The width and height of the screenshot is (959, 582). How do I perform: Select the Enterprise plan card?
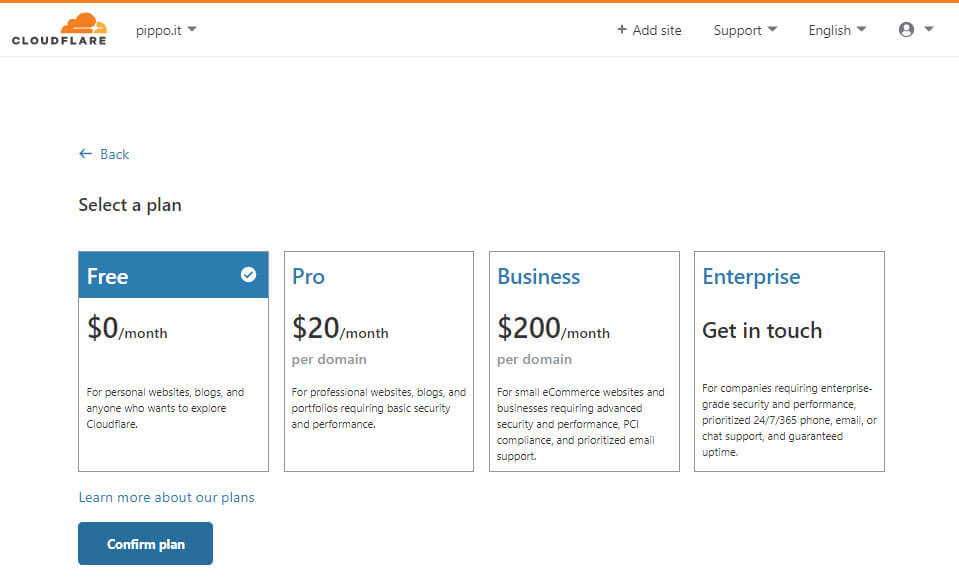click(789, 361)
